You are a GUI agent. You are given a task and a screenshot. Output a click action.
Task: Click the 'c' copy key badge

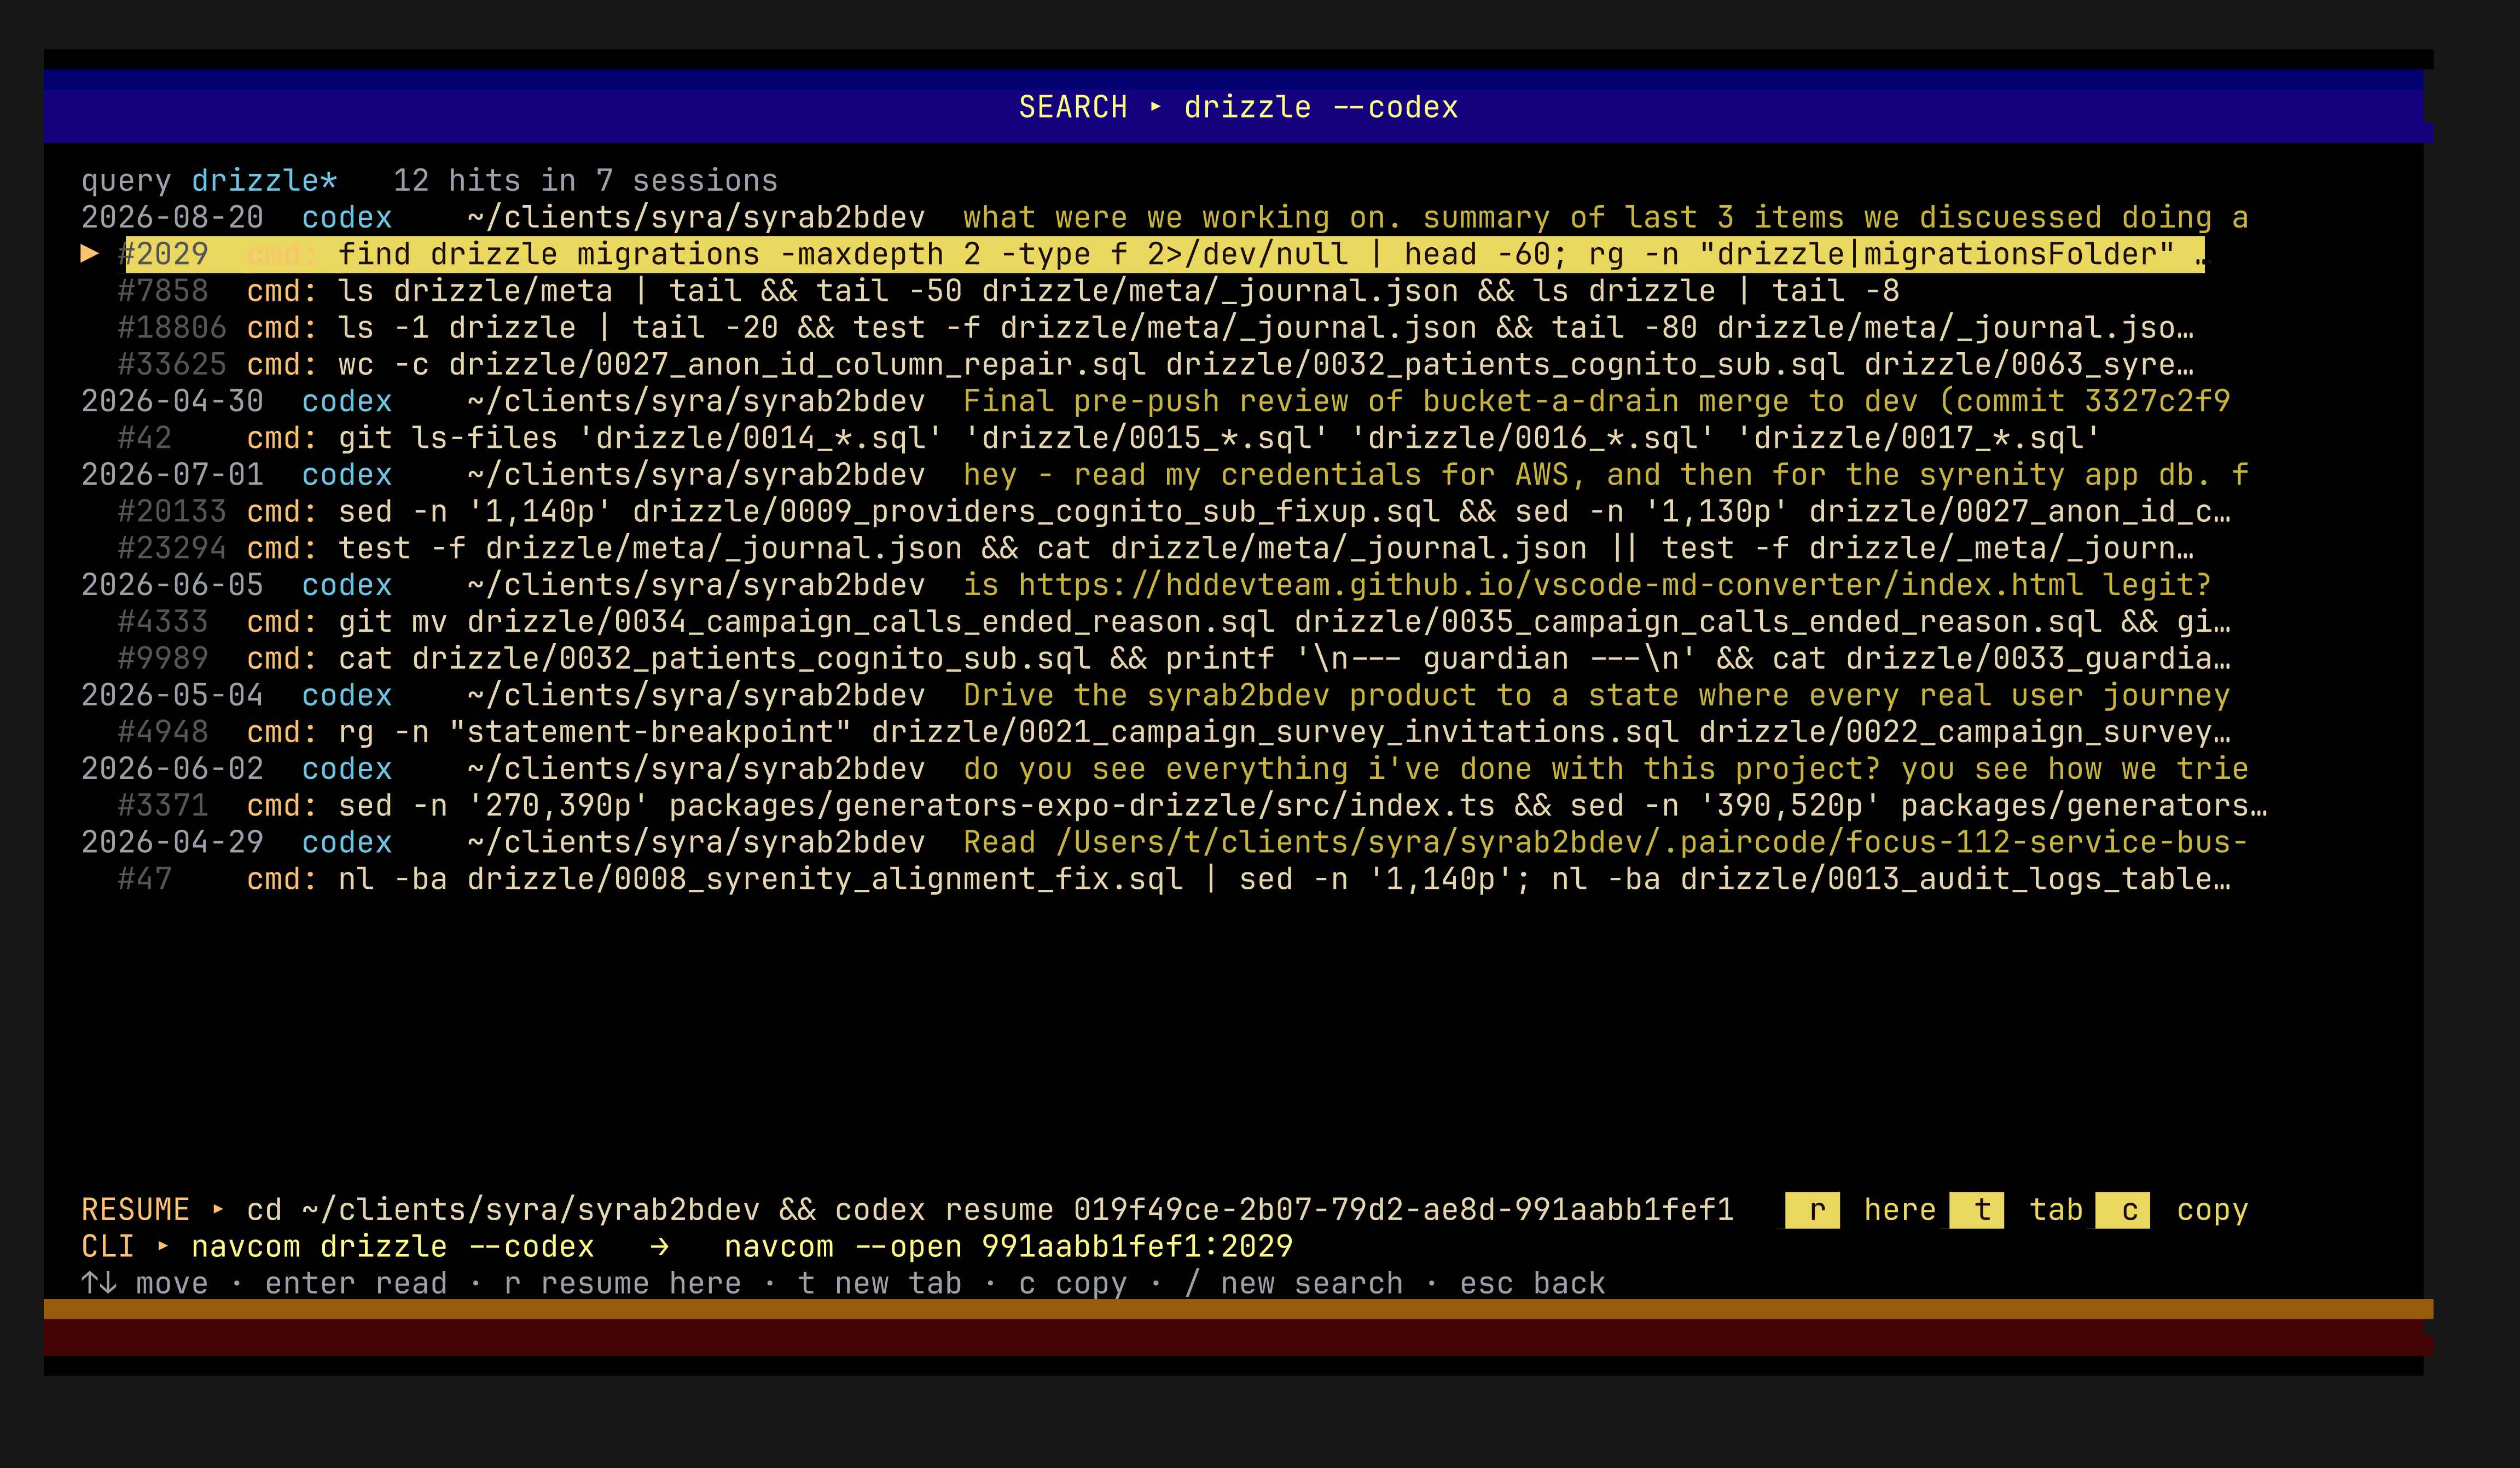[2122, 1210]
